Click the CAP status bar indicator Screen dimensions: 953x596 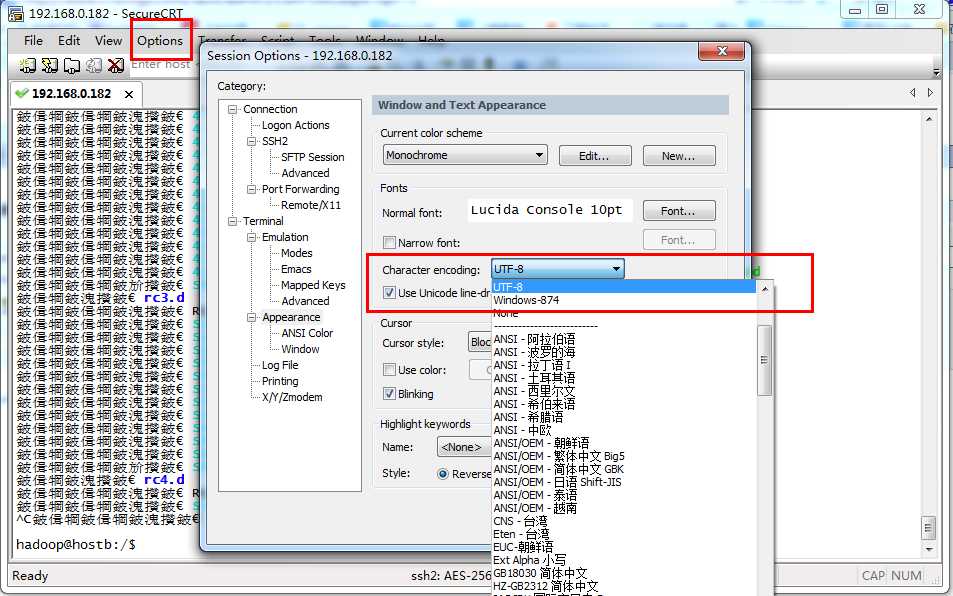[x=873, y=575]
